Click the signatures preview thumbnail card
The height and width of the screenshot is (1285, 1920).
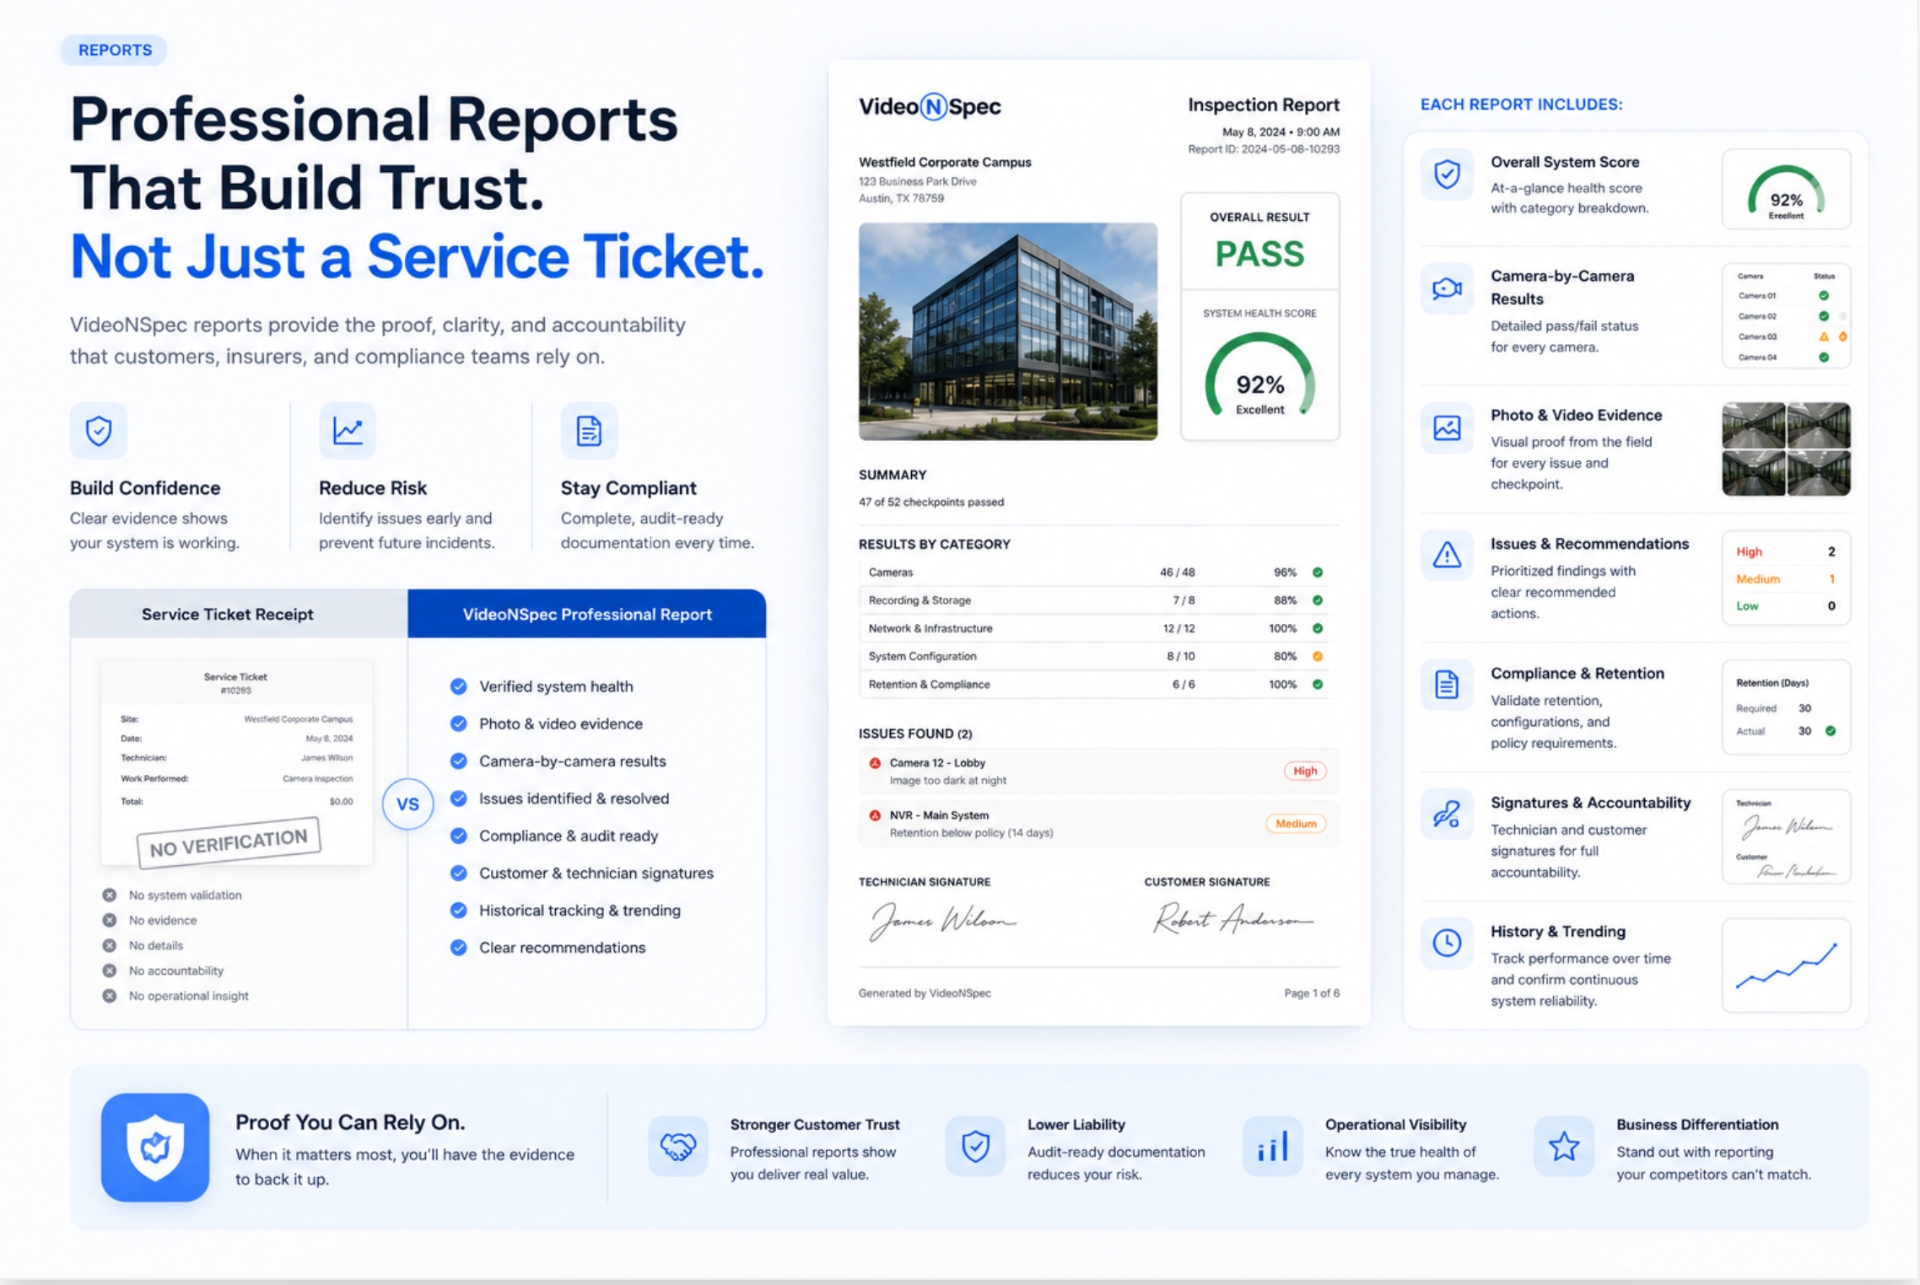tap(1786, 836)
